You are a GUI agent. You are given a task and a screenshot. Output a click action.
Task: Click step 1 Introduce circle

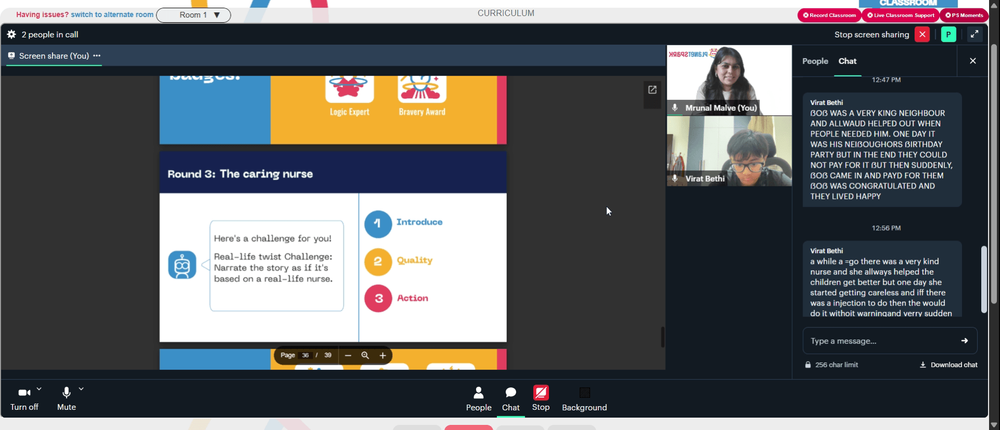click(378, 224)
